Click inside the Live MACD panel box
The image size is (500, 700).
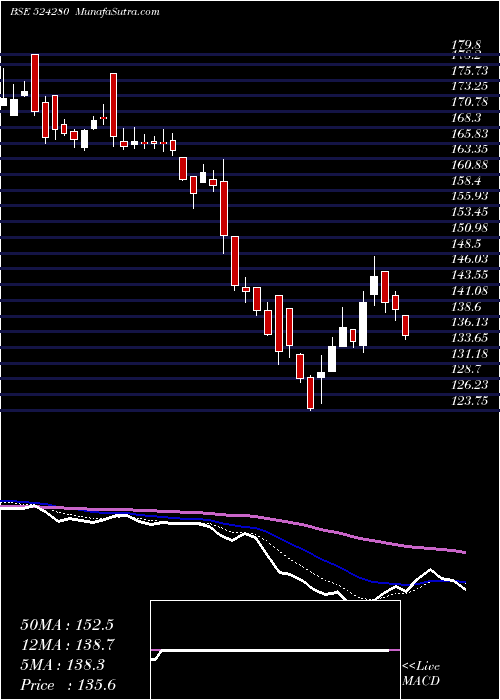[x=275, y=650]
